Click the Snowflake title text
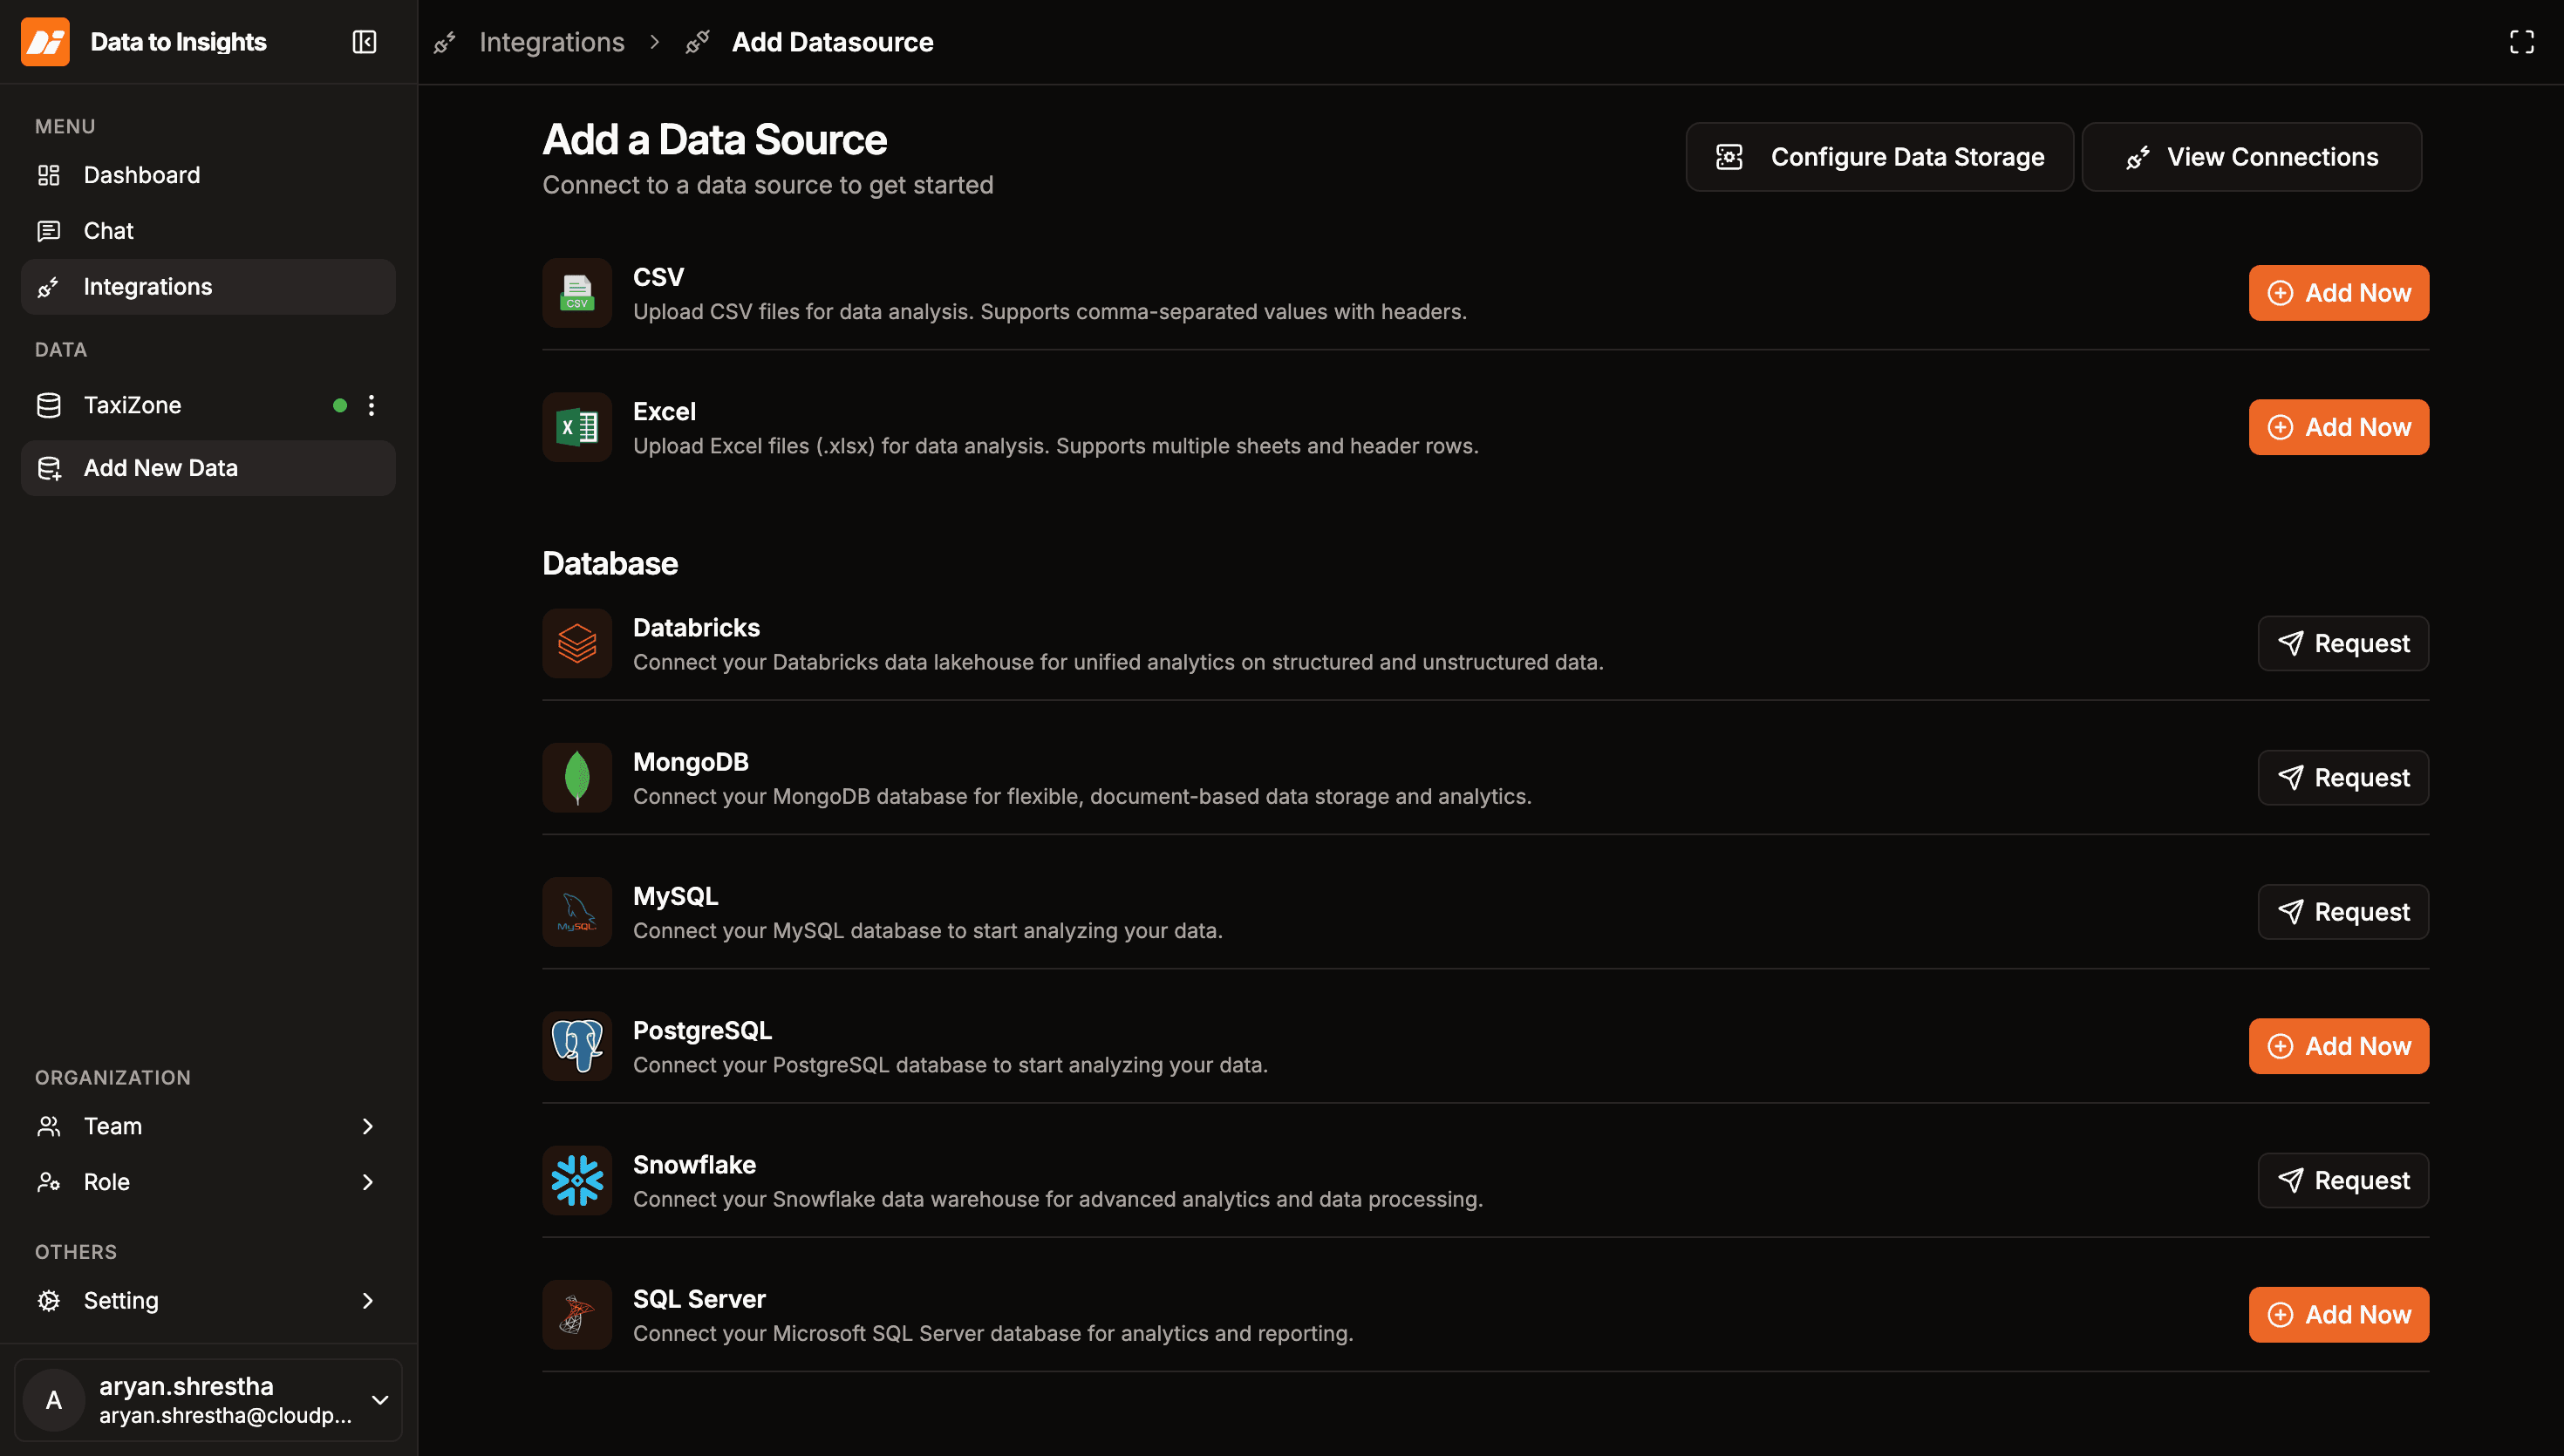The image size is (2564, 1456). [694, 1164]
